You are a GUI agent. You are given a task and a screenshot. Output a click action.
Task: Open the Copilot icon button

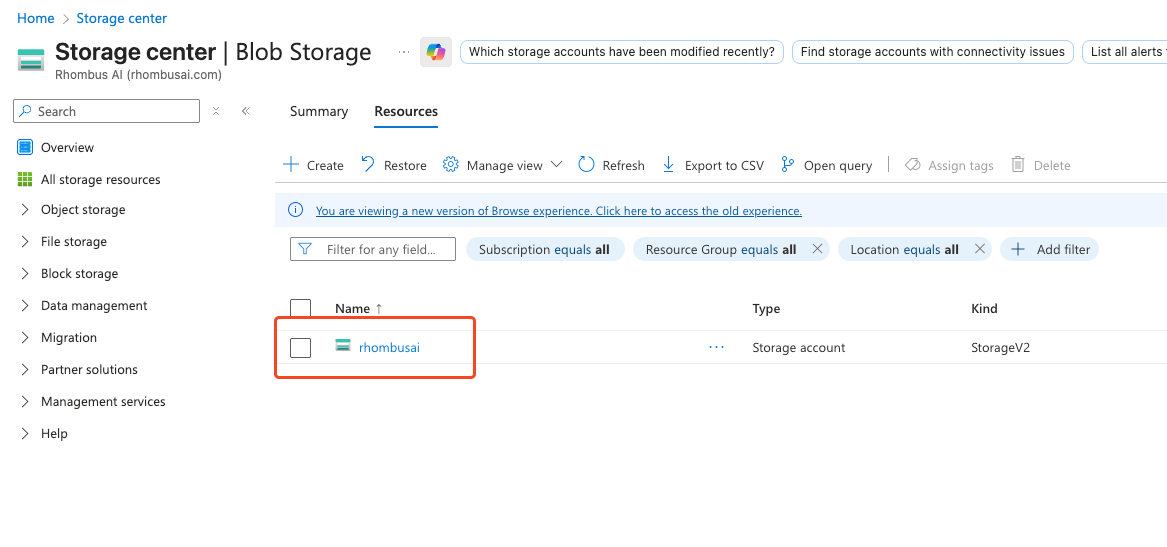435,52
